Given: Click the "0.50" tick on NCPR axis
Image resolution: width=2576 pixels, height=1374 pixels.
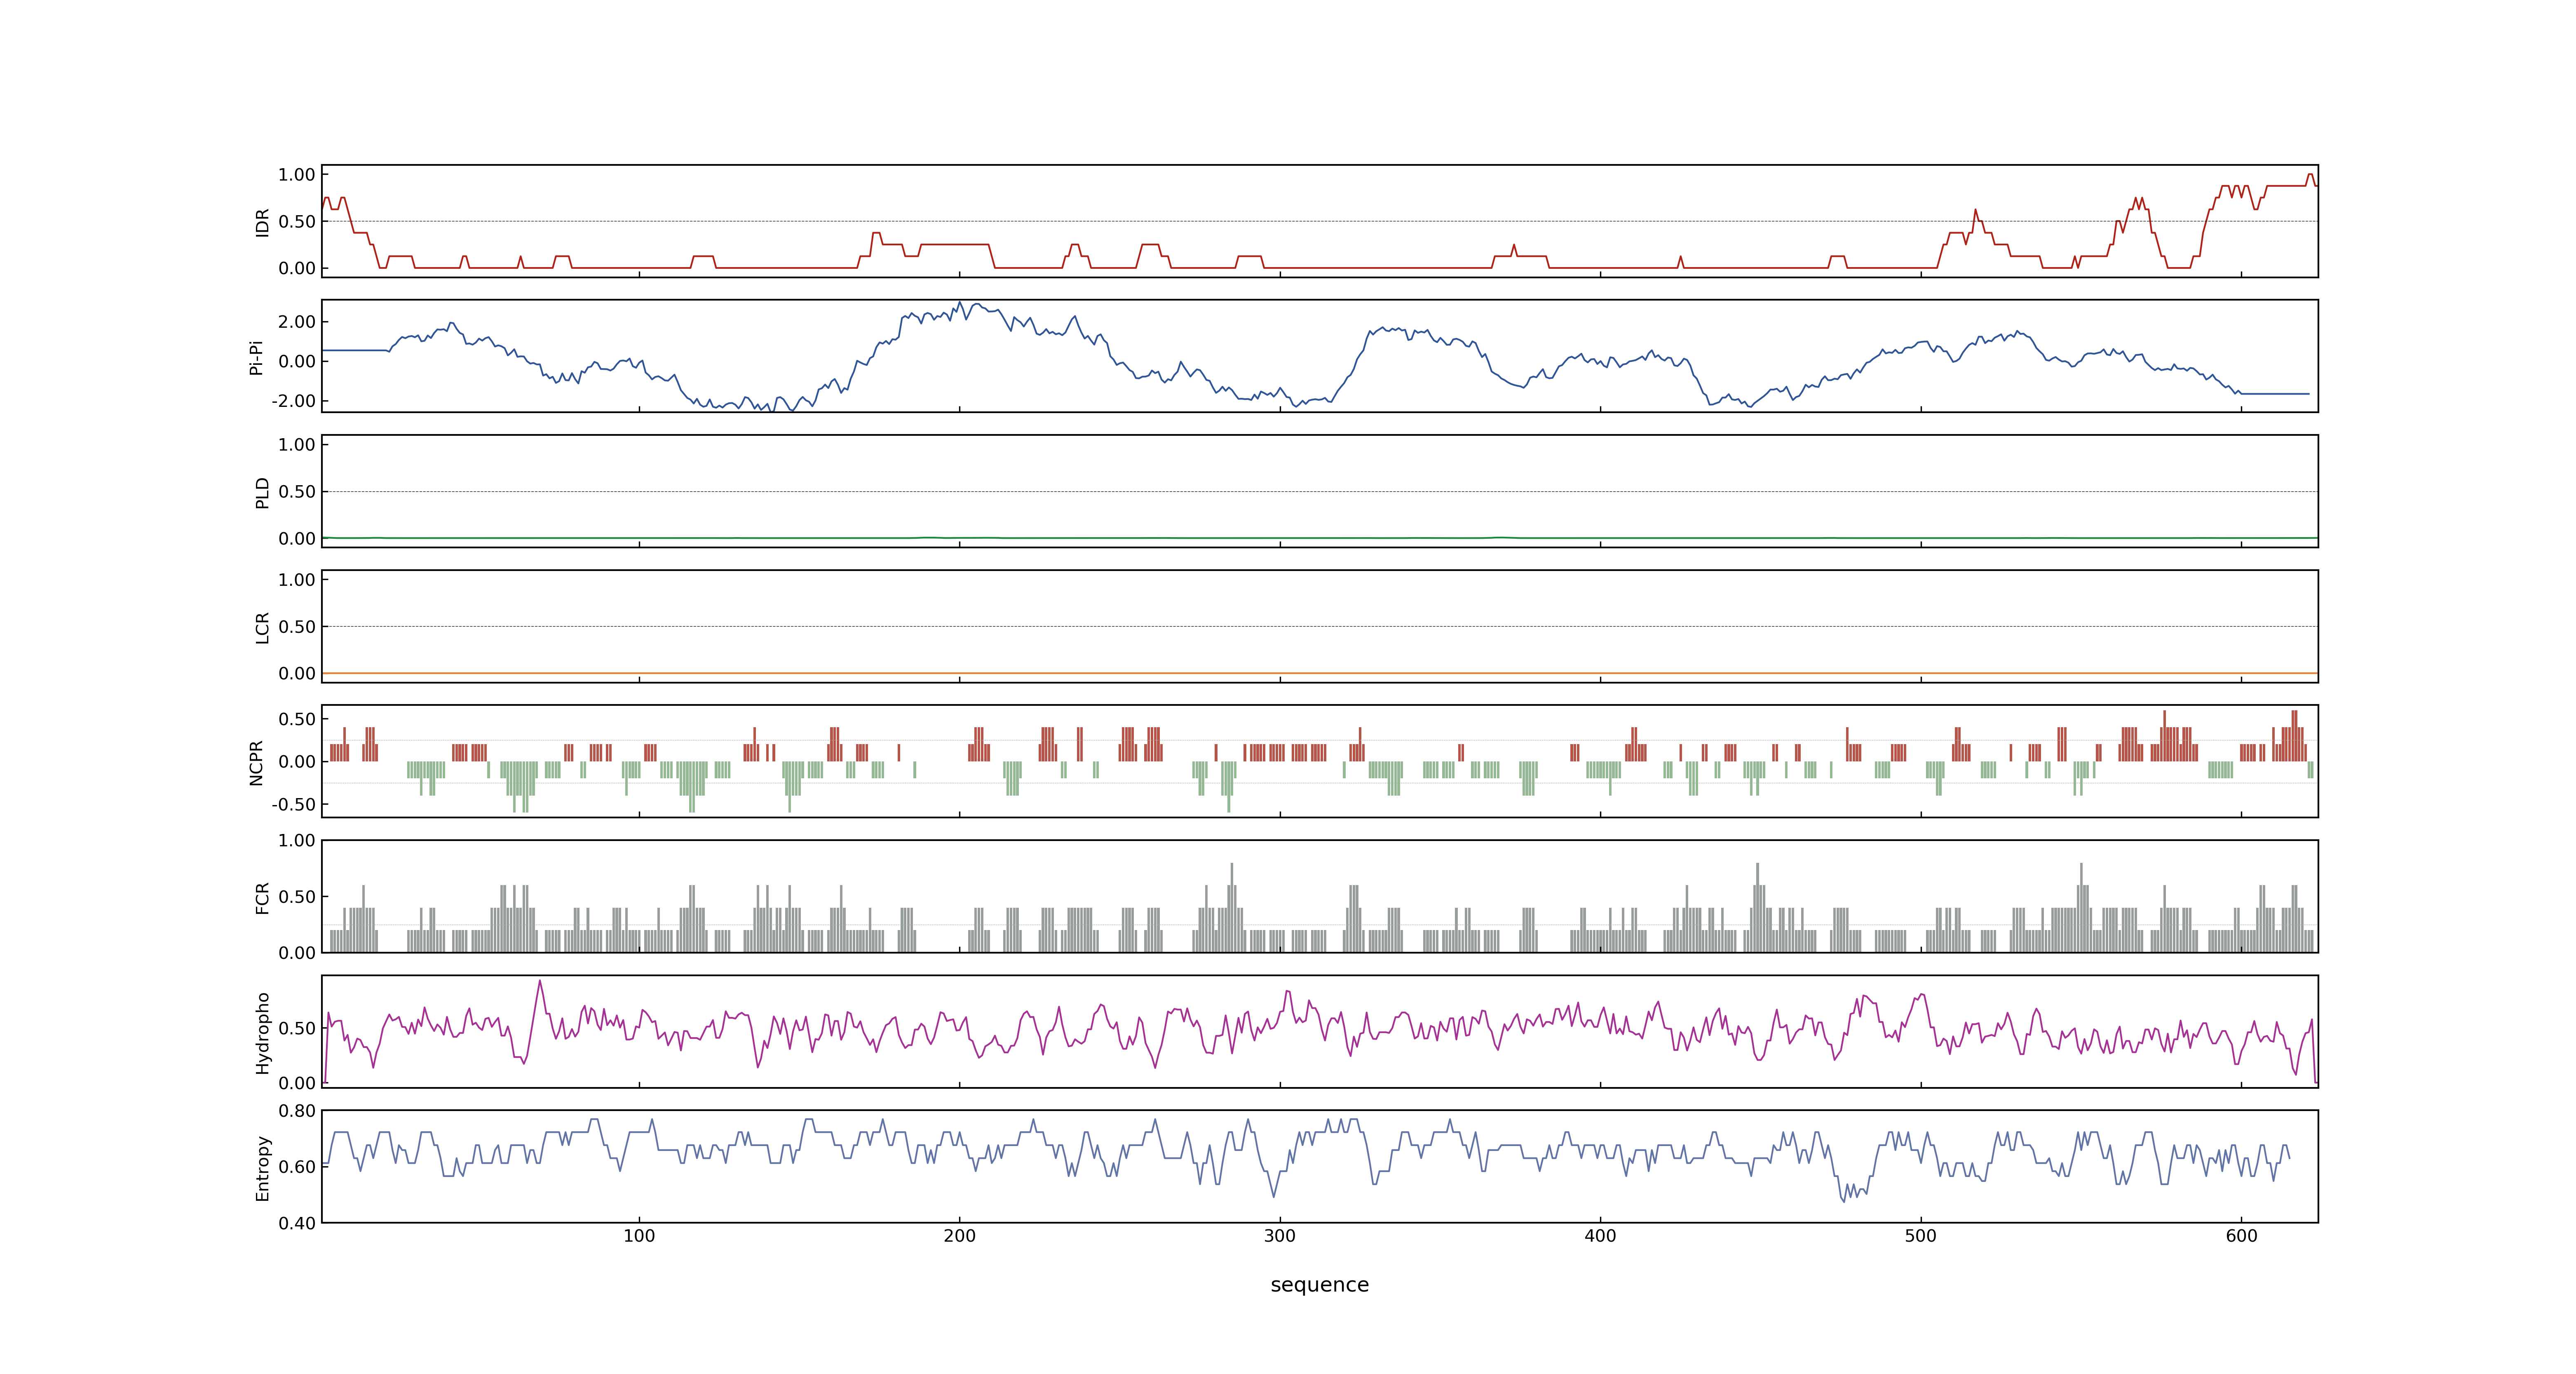Looking at the screenshot, I should pyautogui.click(x=297, y=719).
